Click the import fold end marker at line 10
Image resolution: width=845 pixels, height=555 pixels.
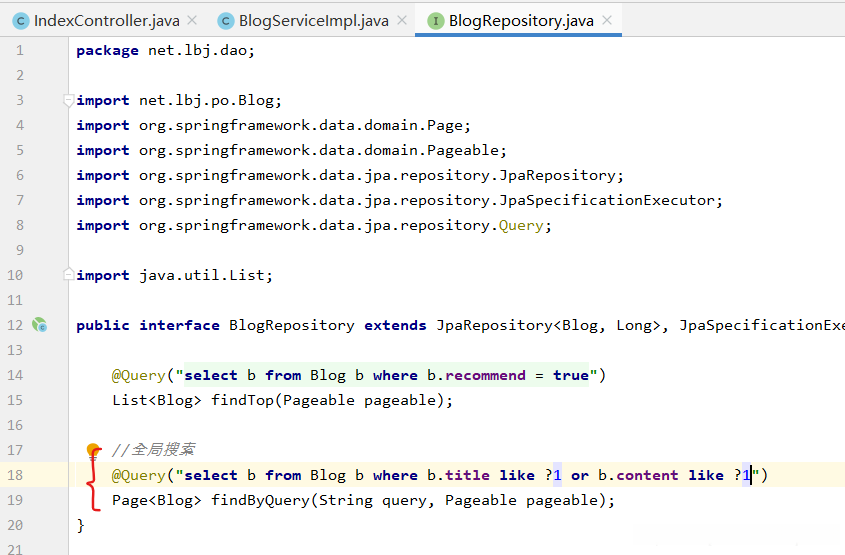pos(68,274)
